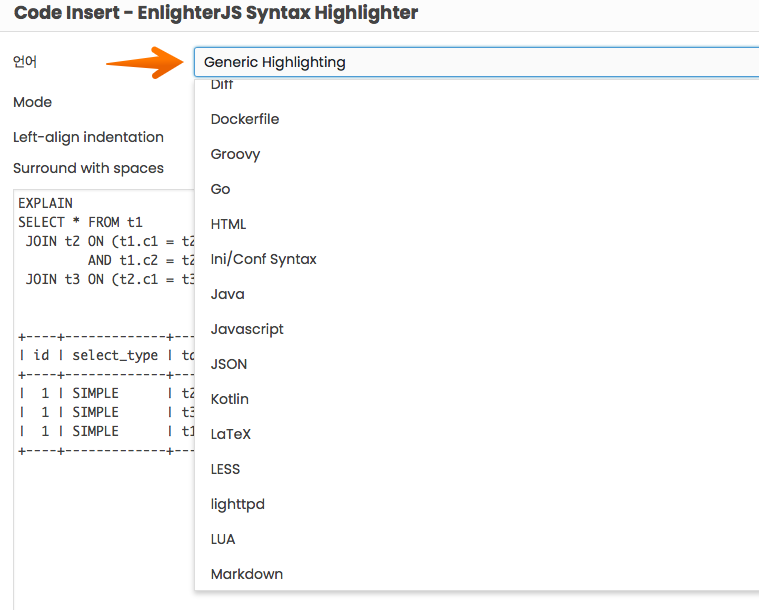The width and height of the screenshot is (759, 610).
Task: Click the '언어' language label
Action: 25,61
